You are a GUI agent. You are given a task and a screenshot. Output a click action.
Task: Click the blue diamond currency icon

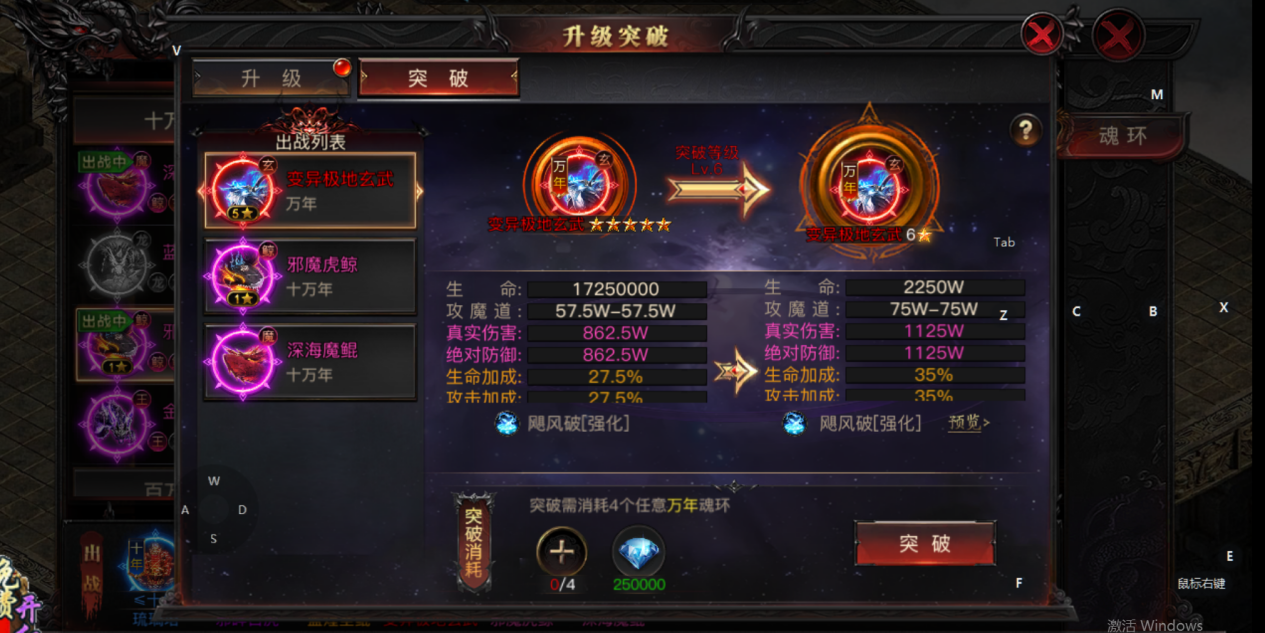638,551
